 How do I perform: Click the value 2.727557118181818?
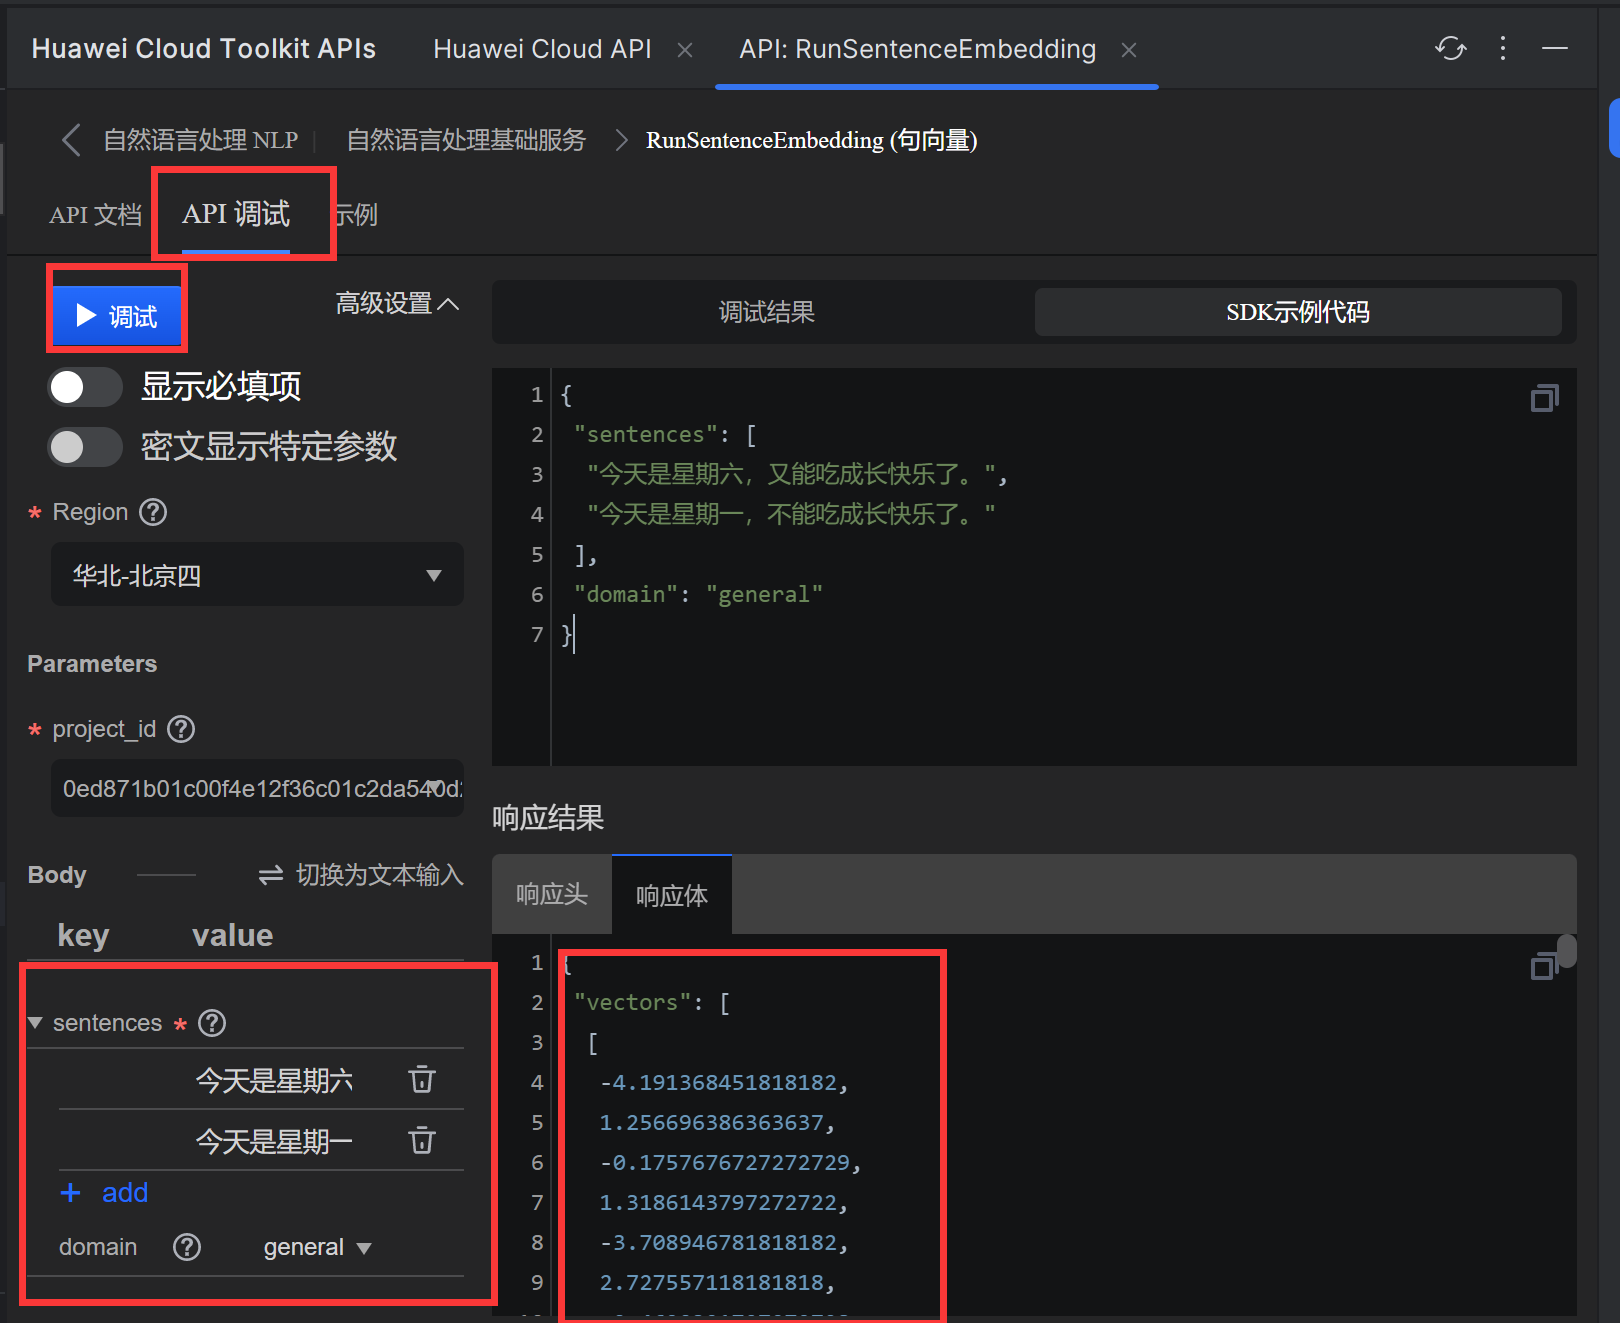[x=711, y=1282]
